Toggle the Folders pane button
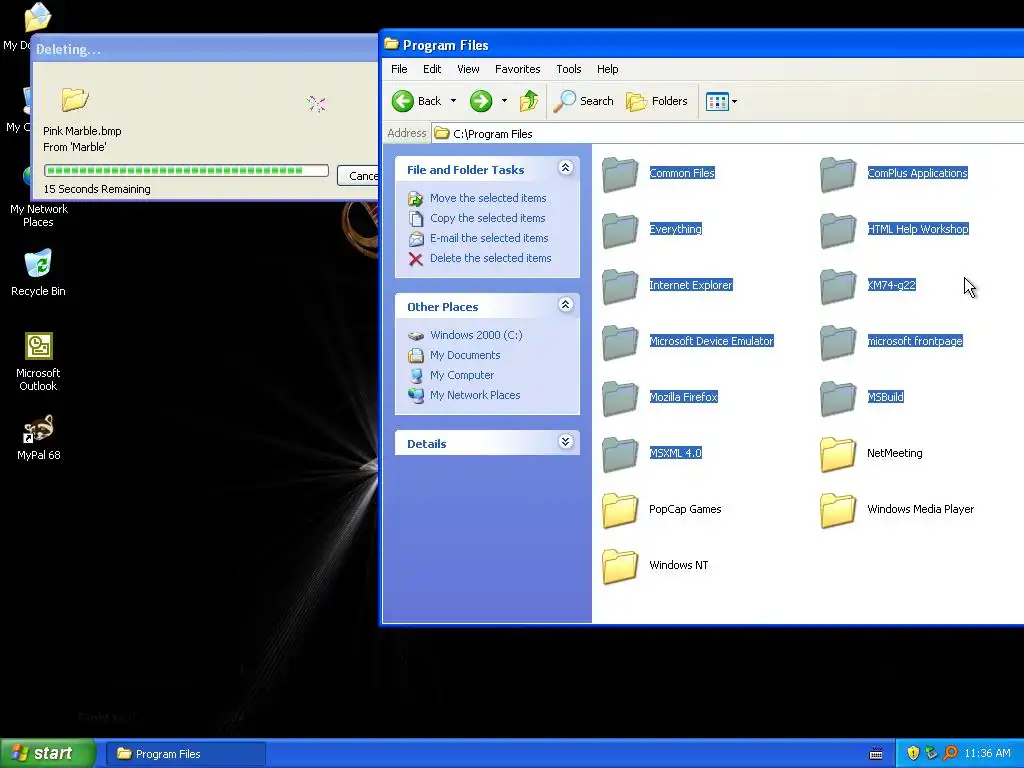Screen dimensions: 1024x768 (x=657, y=101)
